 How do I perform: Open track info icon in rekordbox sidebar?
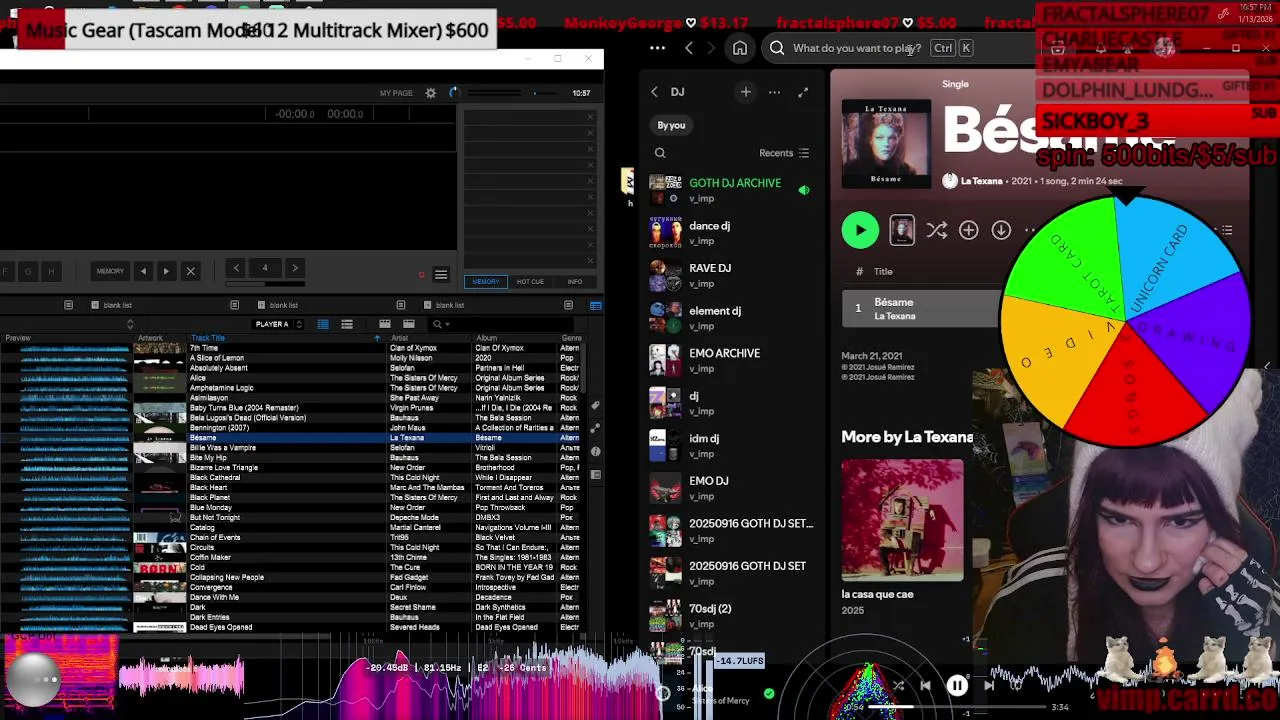[x=596, y=451]
